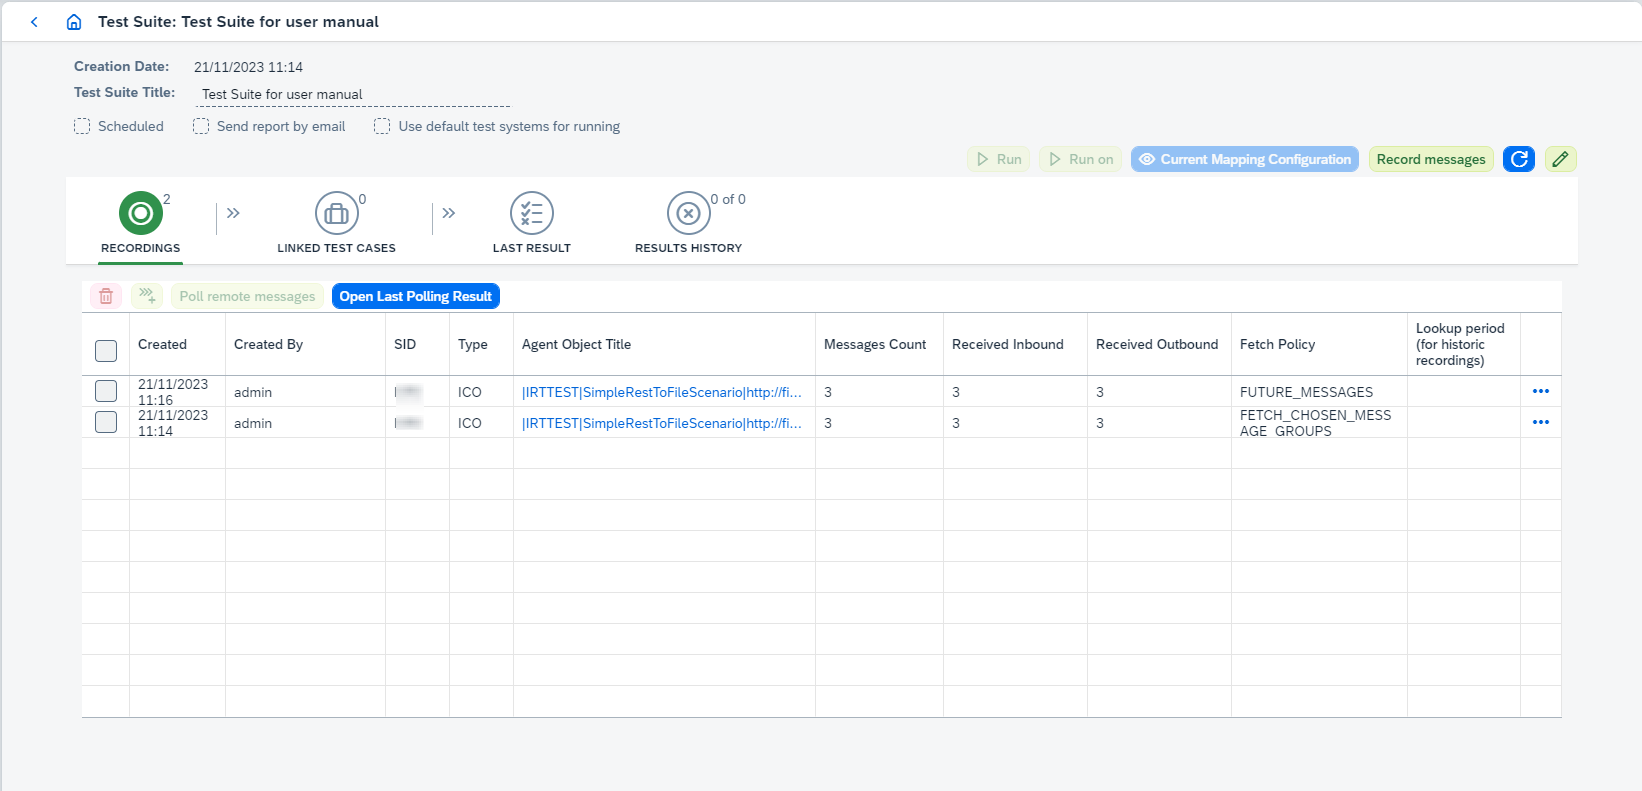Click the second arrow separator before Last Result
The height and width of the screenshot is (791, 1642).
coord(449,213)
